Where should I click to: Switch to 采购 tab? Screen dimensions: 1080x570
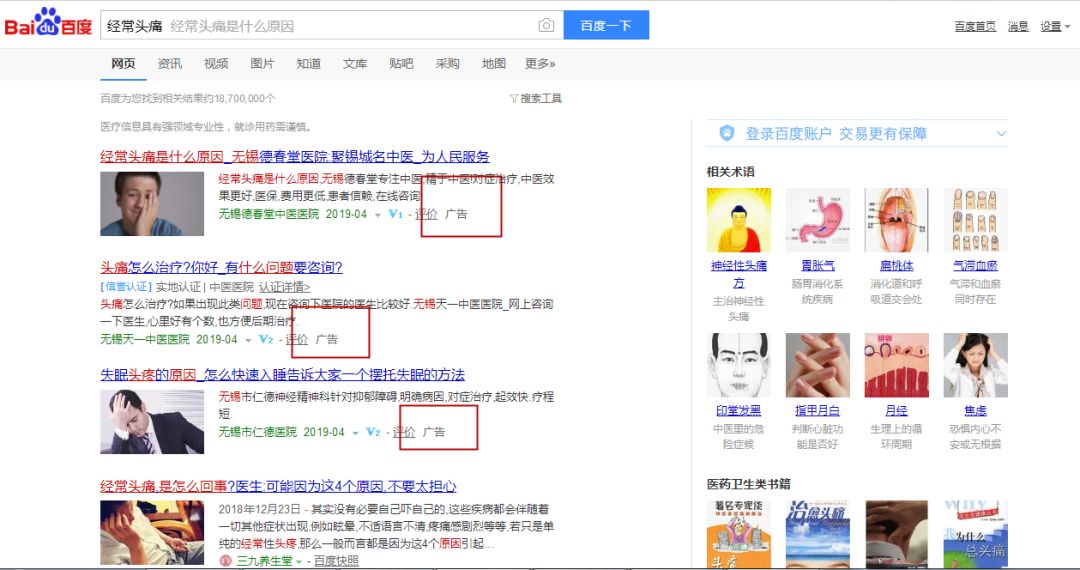coord(447,63)
